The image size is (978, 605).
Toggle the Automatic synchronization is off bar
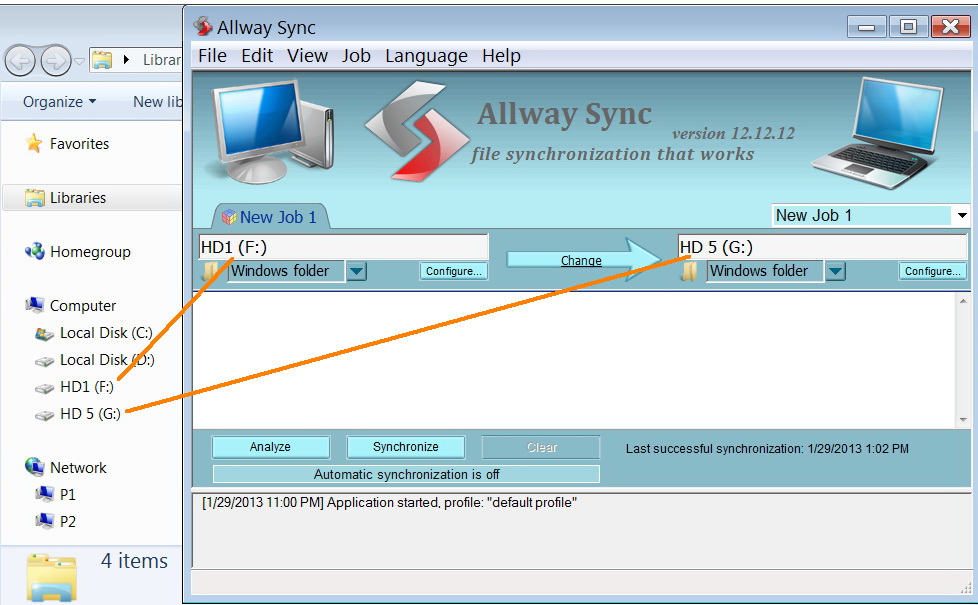(406, 474)
